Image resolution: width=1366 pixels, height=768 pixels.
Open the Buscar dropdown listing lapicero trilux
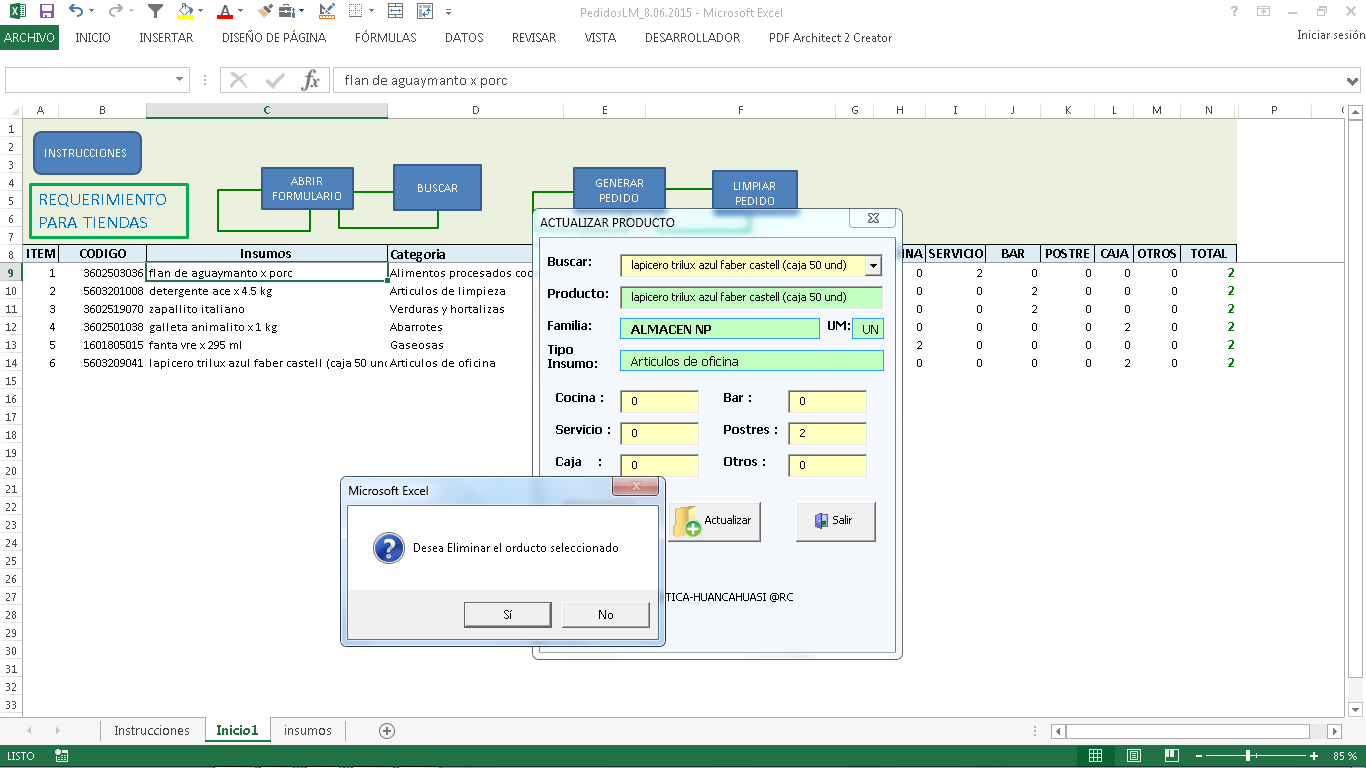(x=874, y=265)
